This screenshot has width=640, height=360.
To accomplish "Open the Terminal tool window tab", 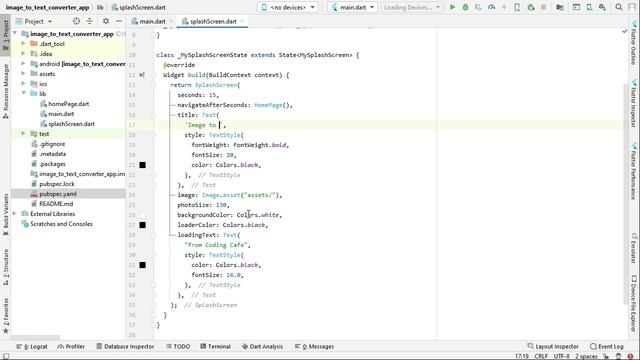I will [216, 346].
